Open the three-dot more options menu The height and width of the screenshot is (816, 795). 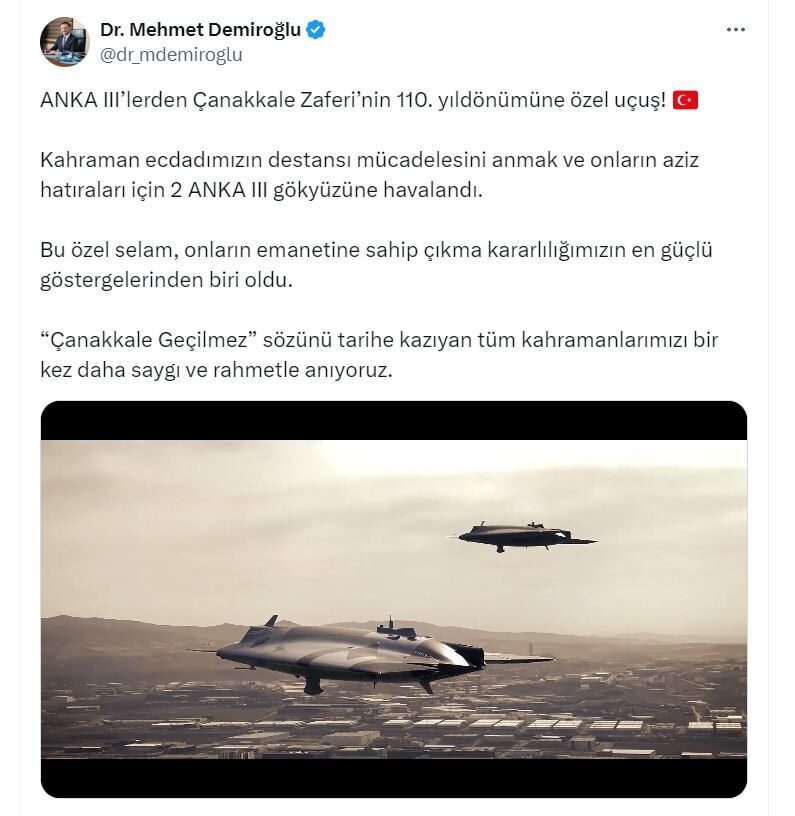tap(736, 30)
